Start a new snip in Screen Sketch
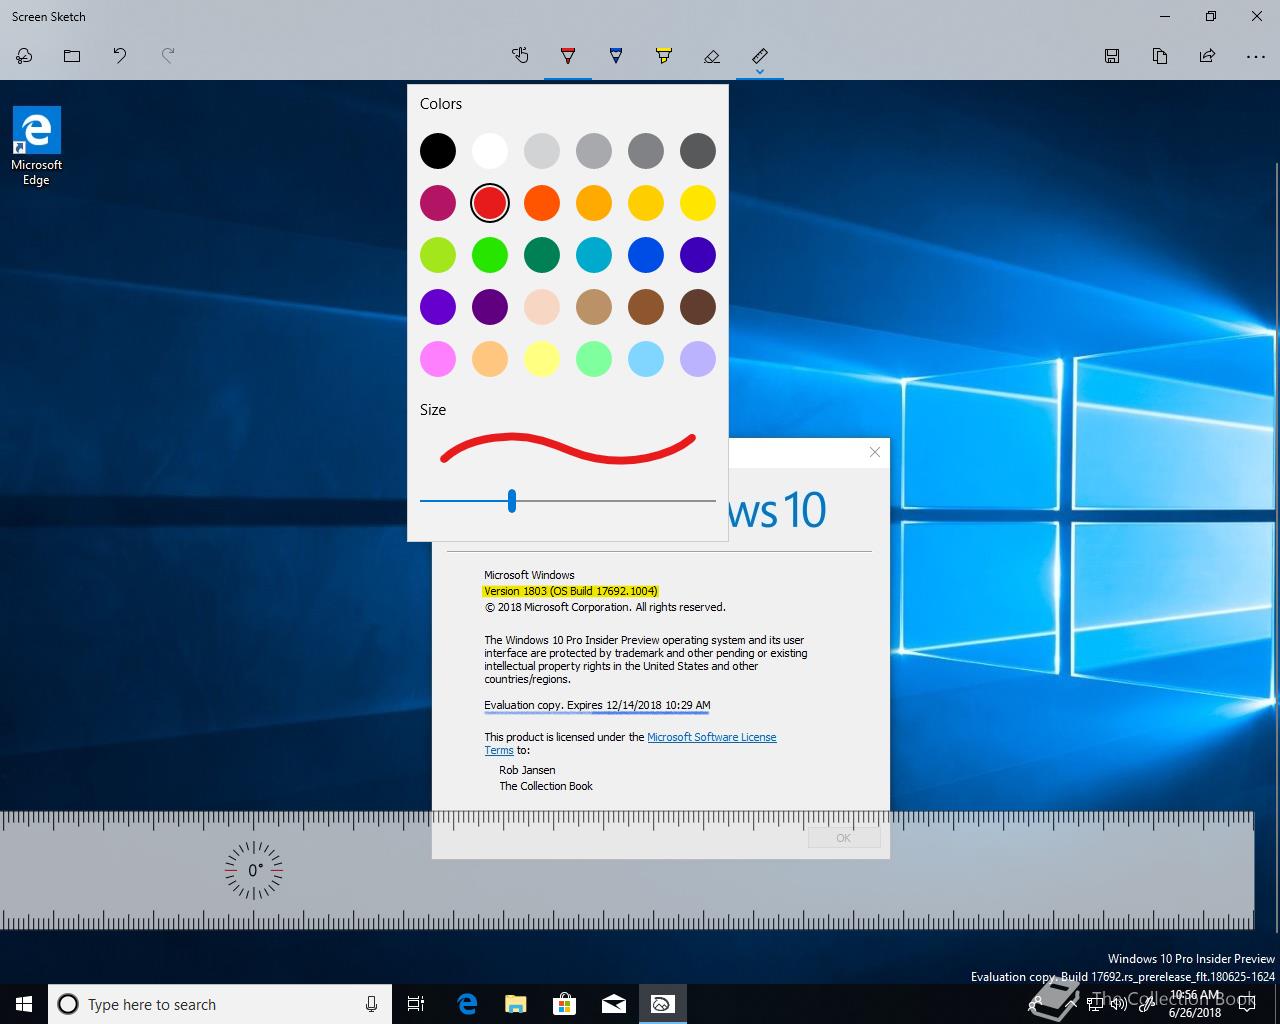Image resolution: width=1280 pixels, height=1024 pixels. click(x=24, y=56)
